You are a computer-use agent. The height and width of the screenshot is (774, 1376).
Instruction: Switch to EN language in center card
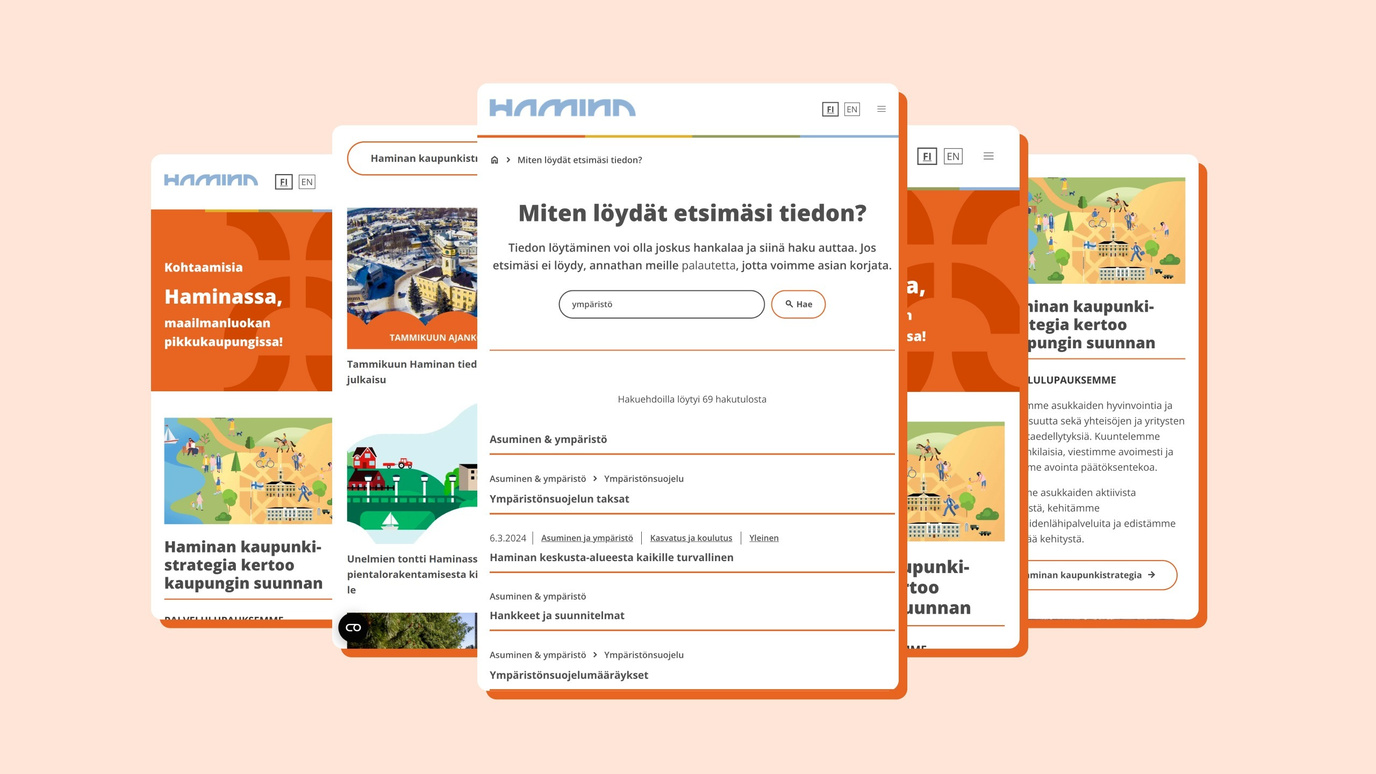852,109
